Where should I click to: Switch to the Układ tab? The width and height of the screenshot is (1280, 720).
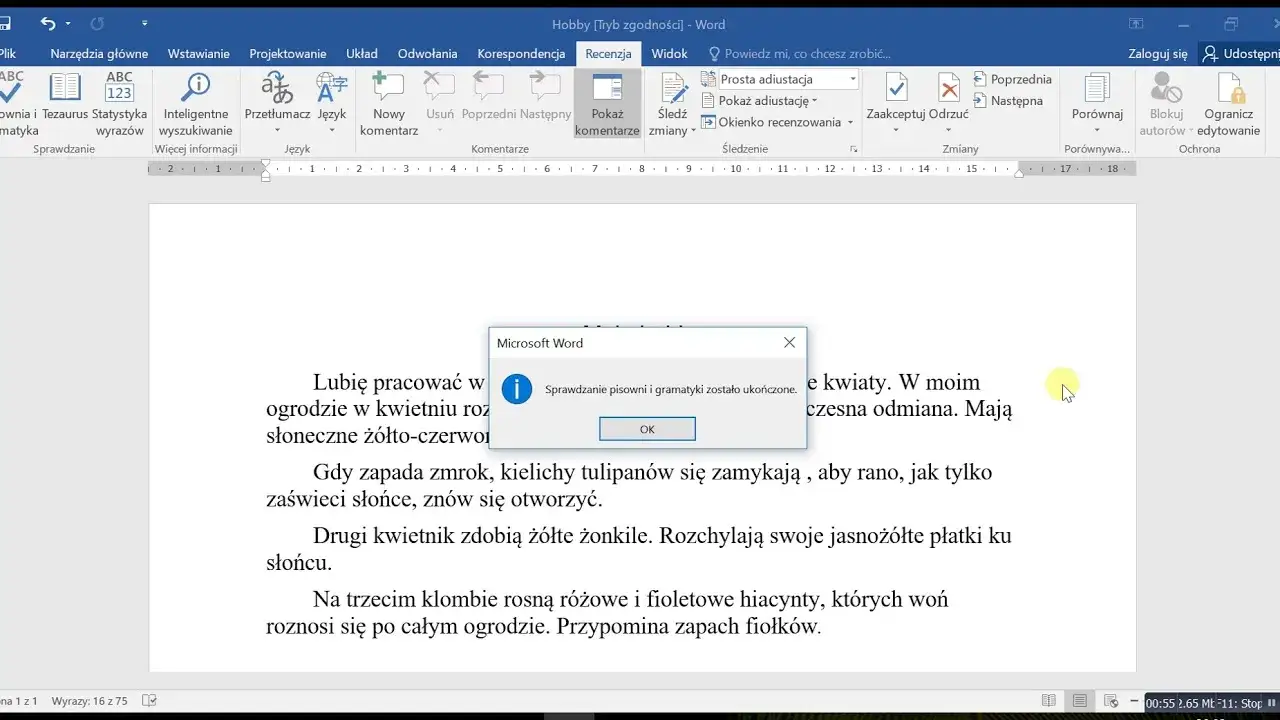click(x=362, y=54)
